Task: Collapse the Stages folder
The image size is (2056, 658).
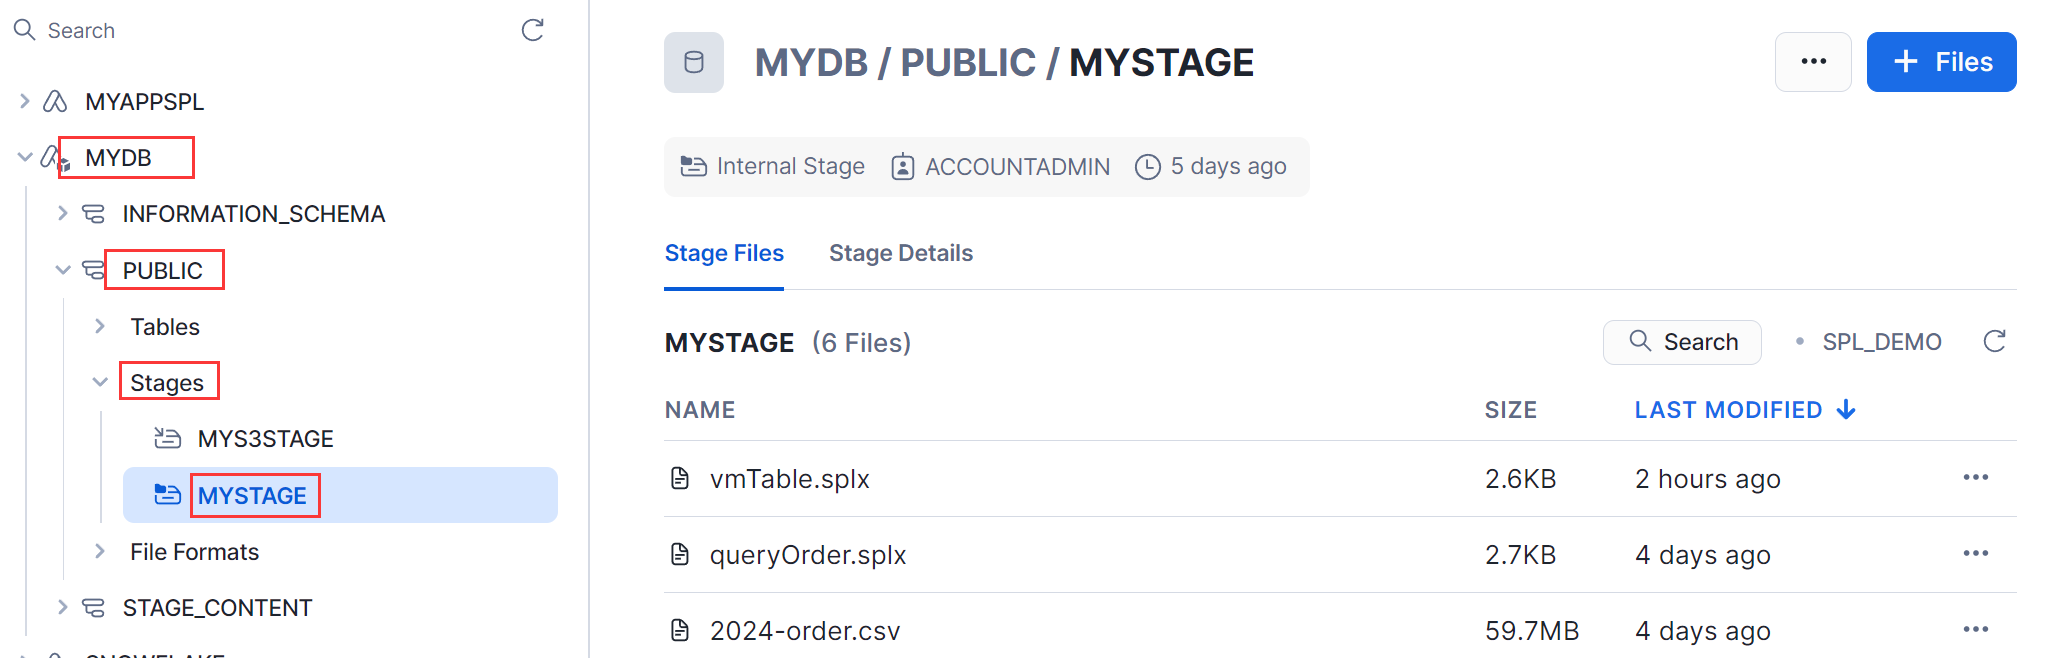Action: tap(99, 382)
